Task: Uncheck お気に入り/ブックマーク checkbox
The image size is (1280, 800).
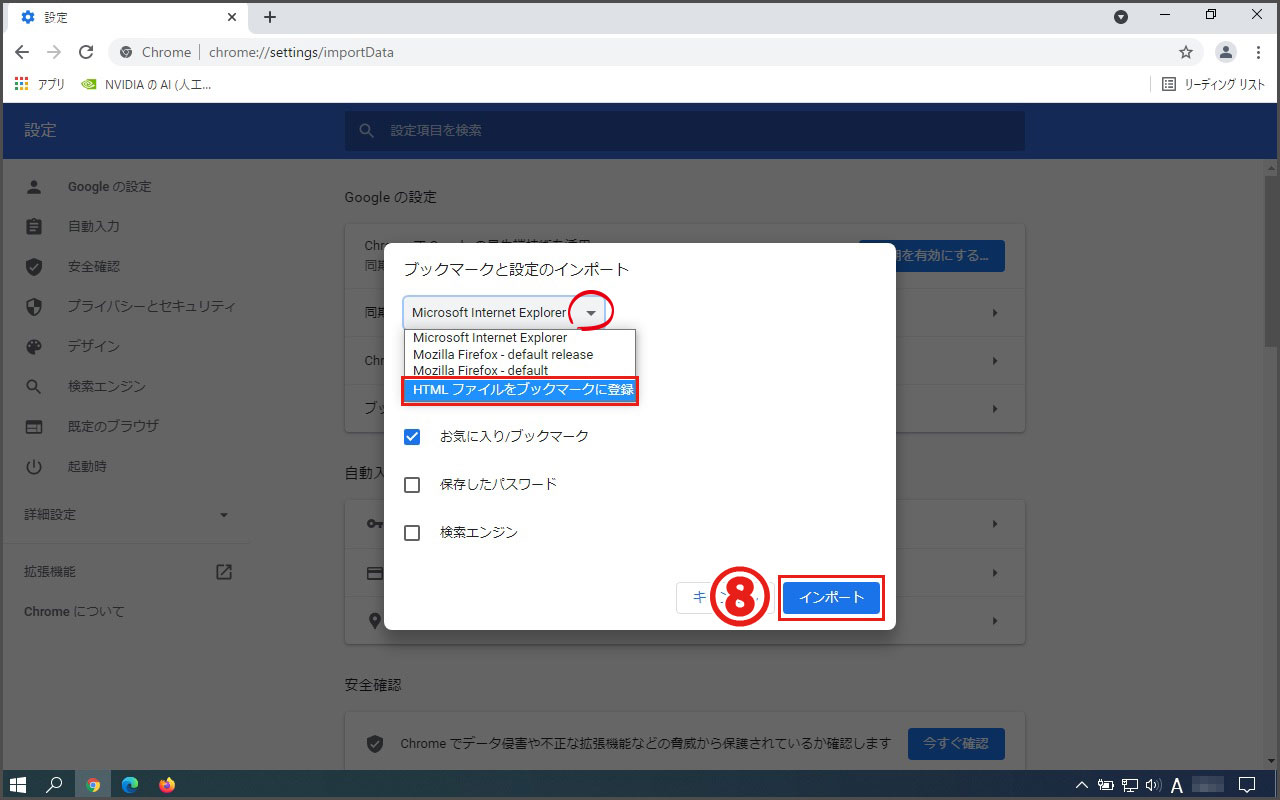Action: pos(412,436)
